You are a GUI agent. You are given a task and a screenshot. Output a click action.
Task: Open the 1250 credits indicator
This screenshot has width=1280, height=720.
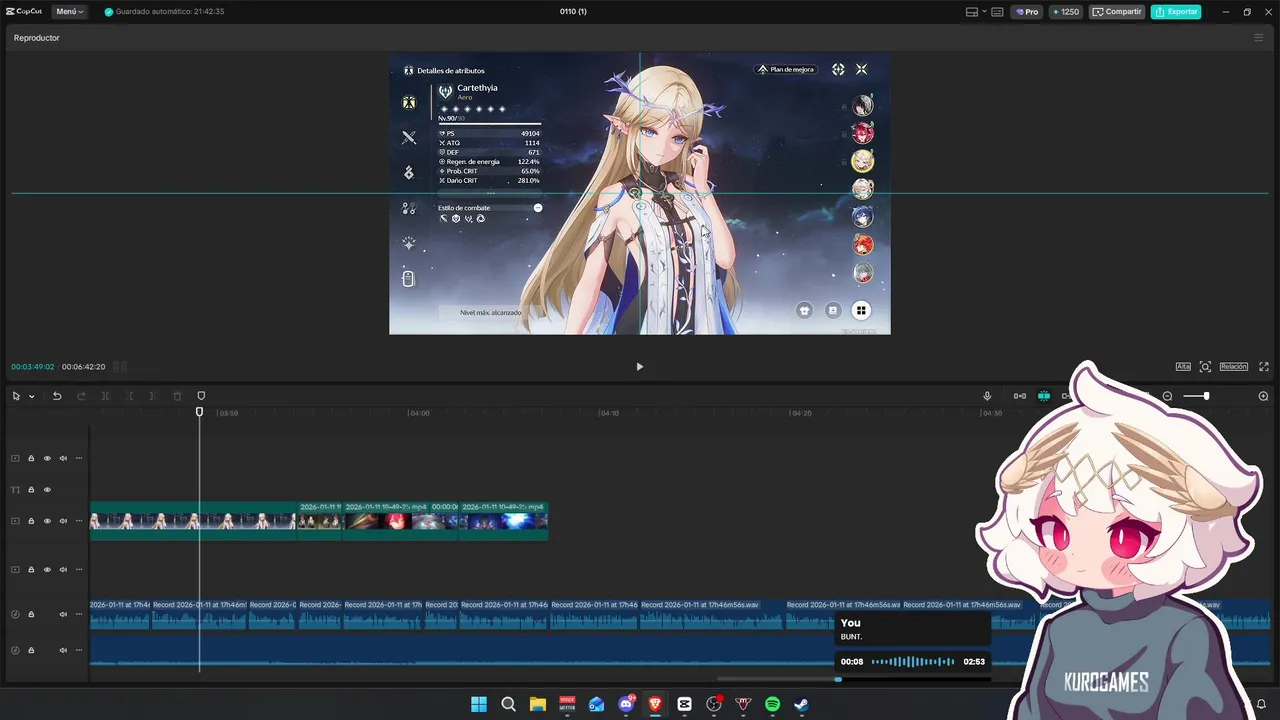pos(1066,12)
